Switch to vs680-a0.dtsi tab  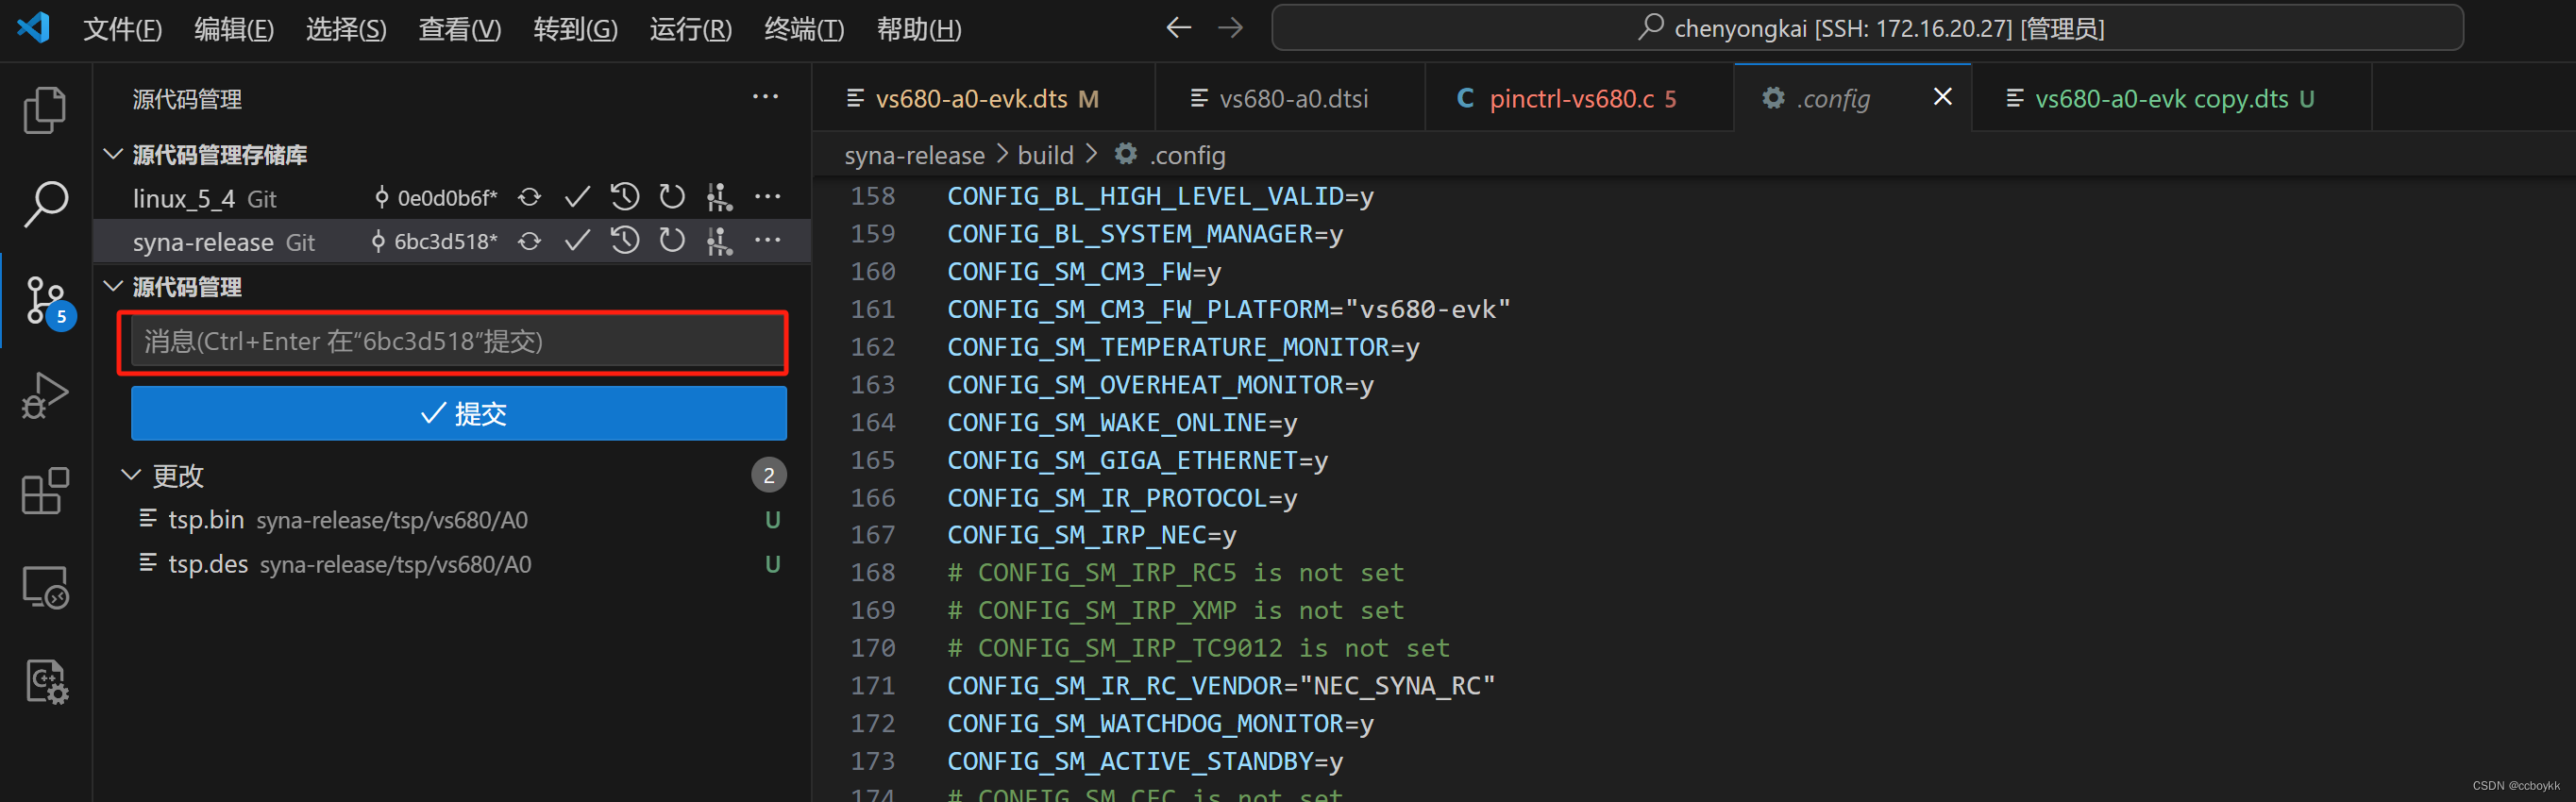(1290, 98)
